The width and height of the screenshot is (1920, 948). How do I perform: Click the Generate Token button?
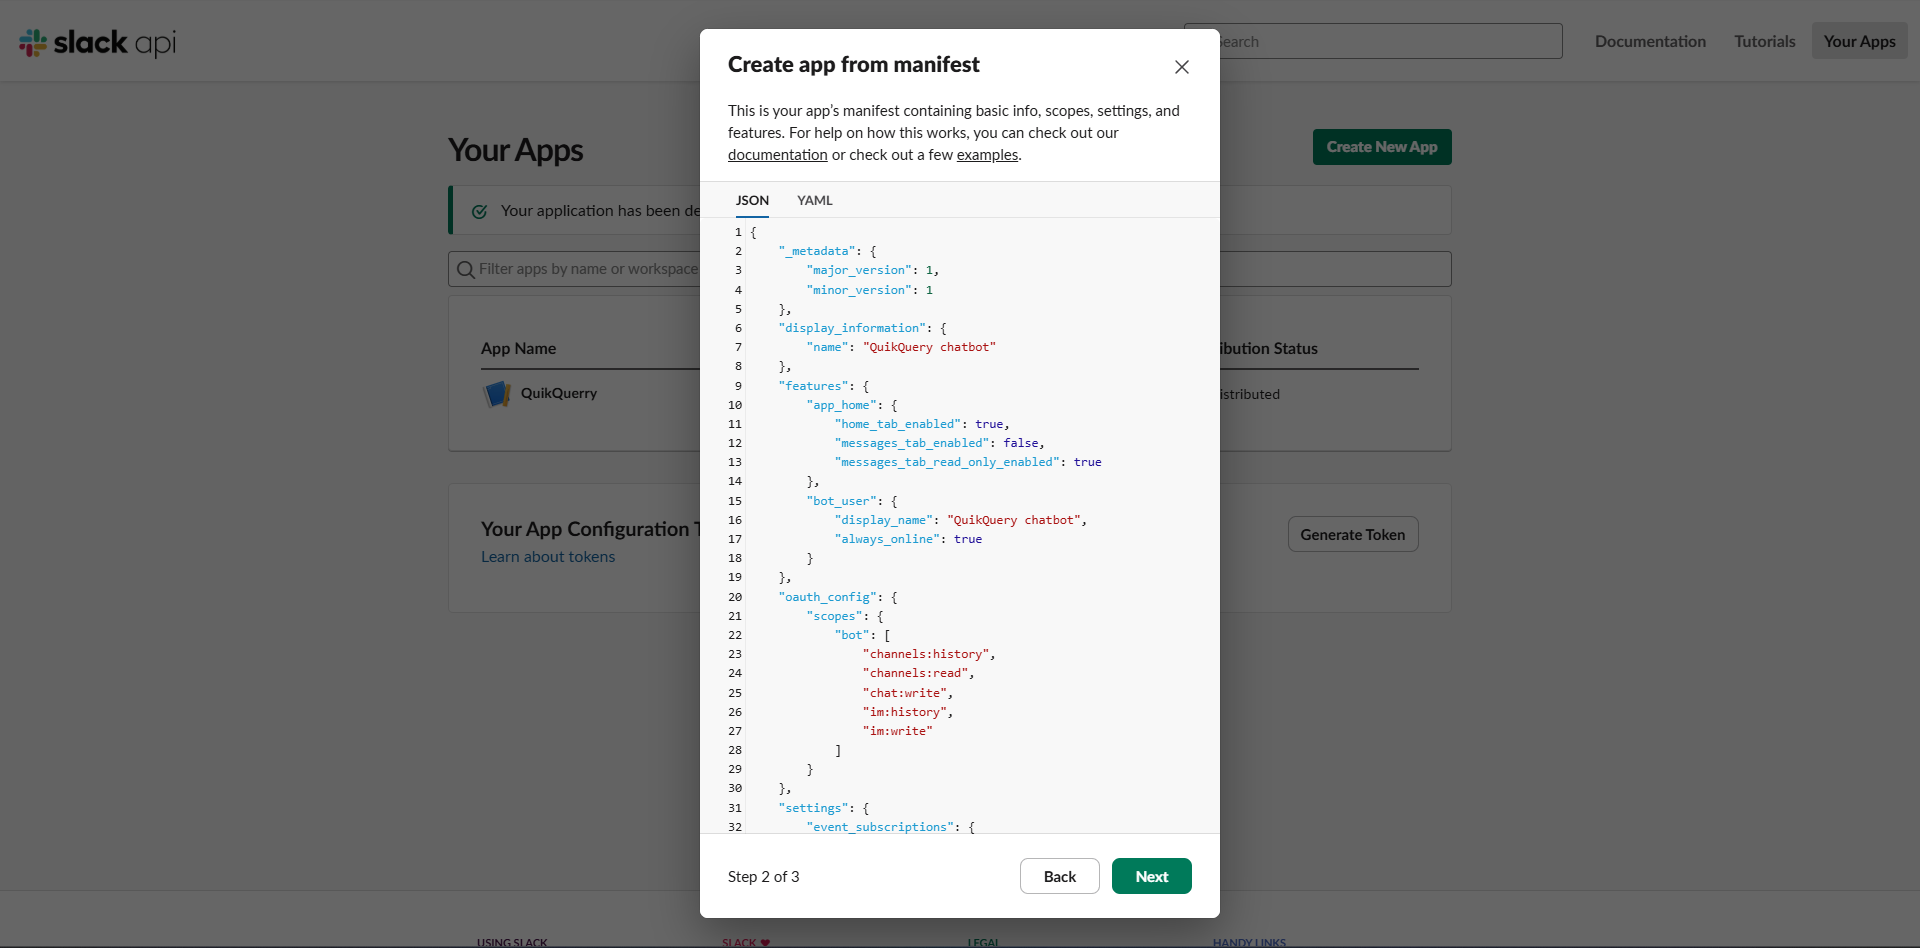tap(1353, 534)
